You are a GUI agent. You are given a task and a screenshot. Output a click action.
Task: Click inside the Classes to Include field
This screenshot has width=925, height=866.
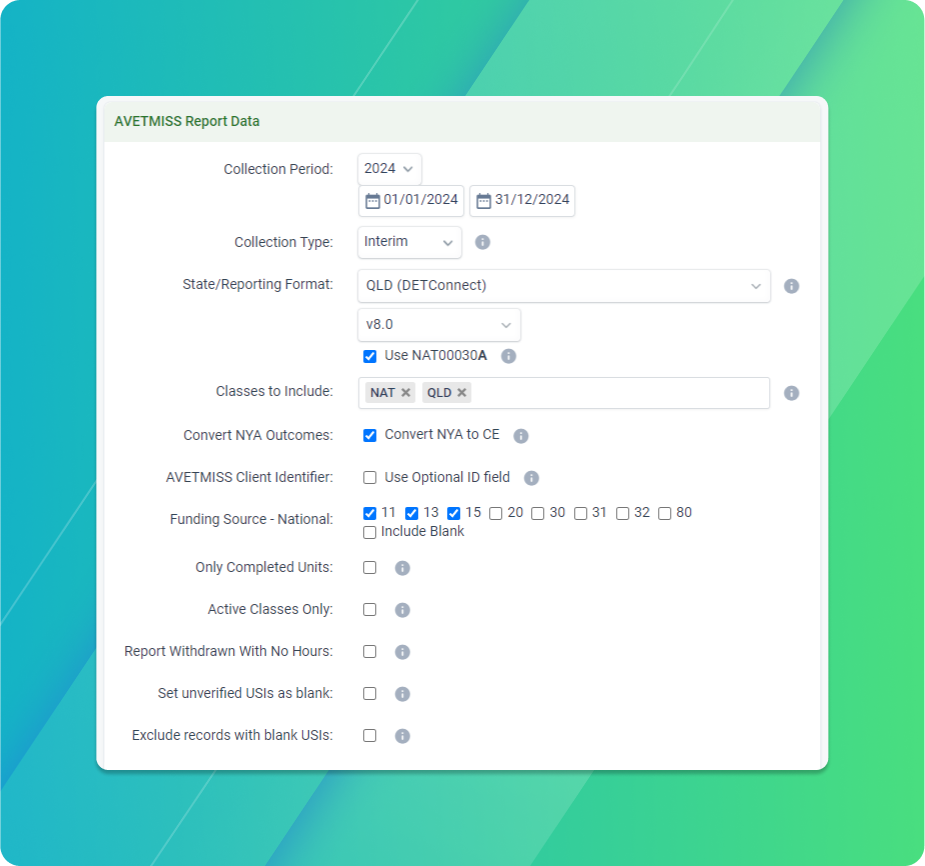click(x=620, y=392)
